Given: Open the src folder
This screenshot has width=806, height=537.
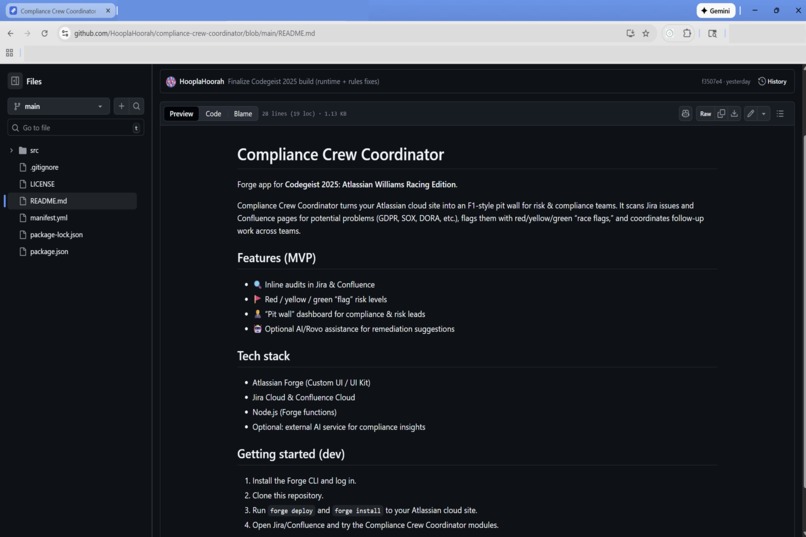Looking at the screenshot, I should 34,151.
